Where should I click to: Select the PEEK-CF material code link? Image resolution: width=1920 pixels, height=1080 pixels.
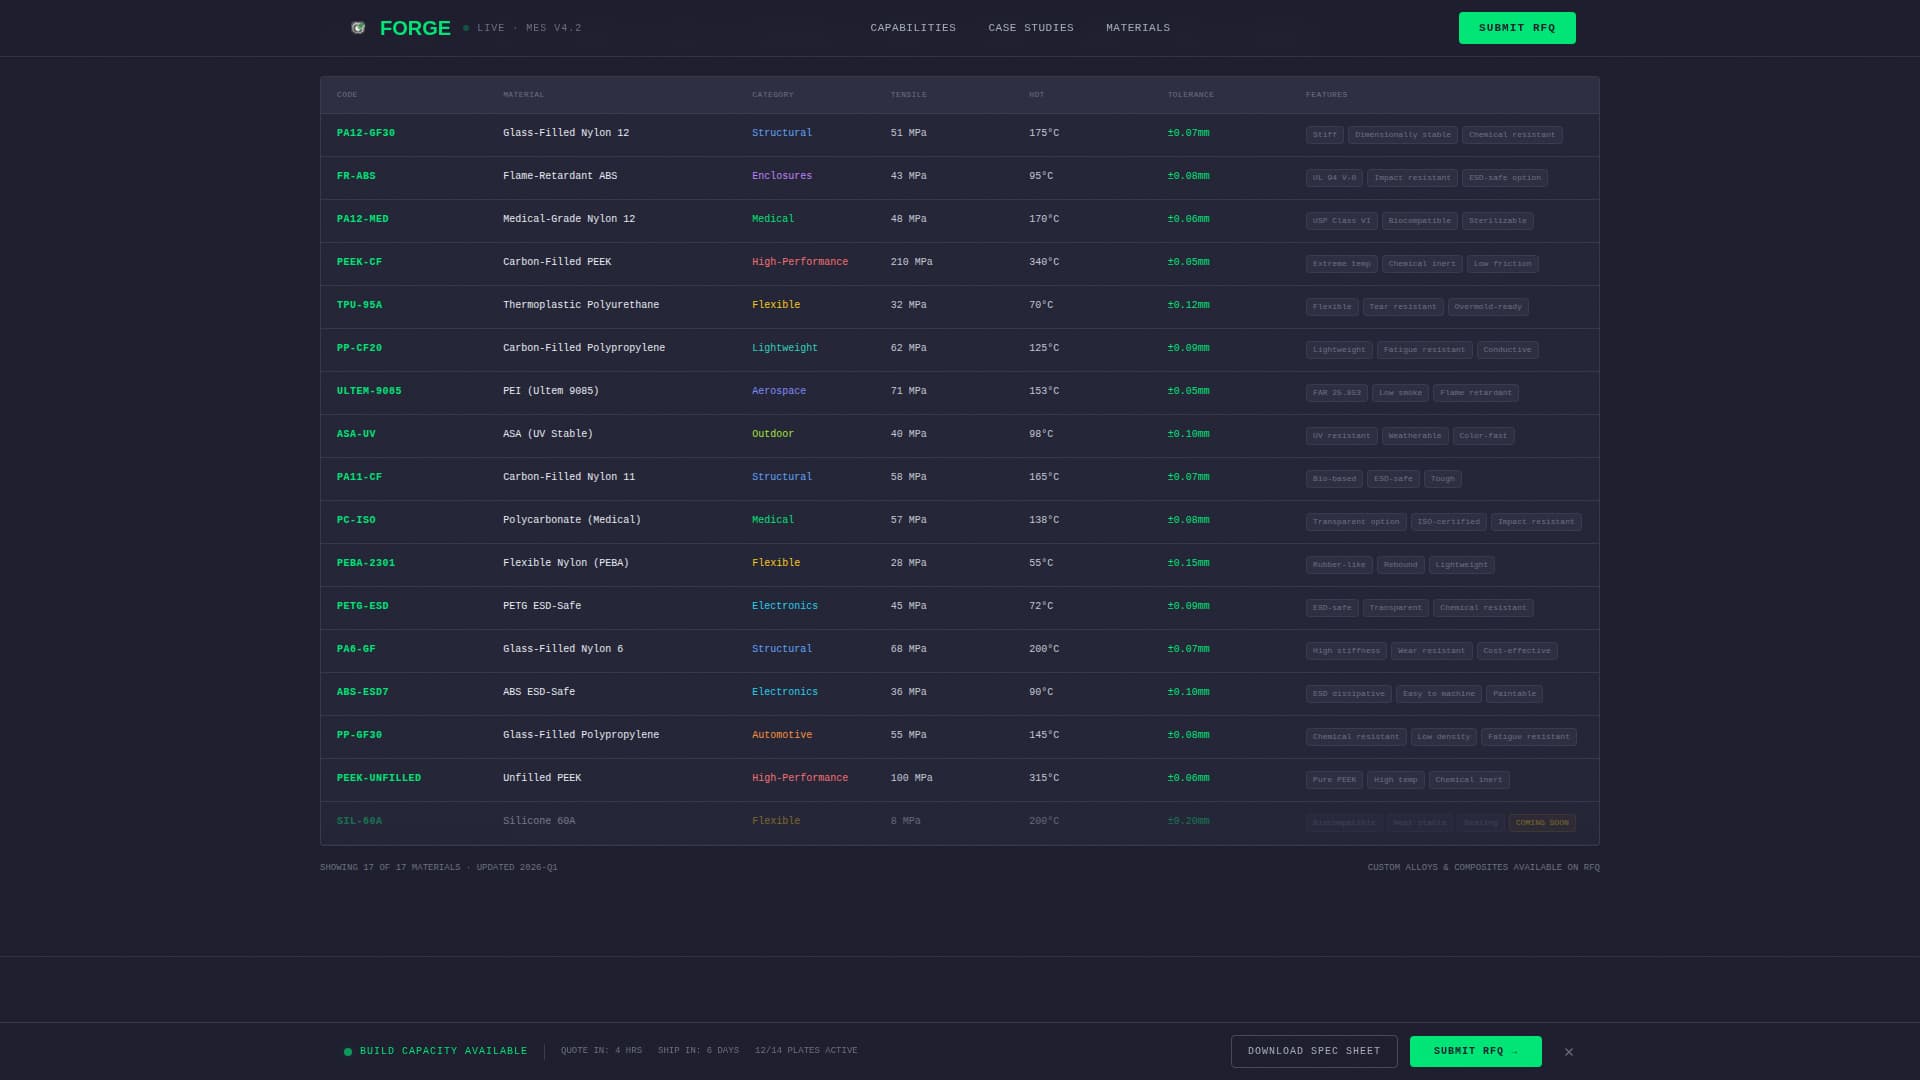(359, 261)
